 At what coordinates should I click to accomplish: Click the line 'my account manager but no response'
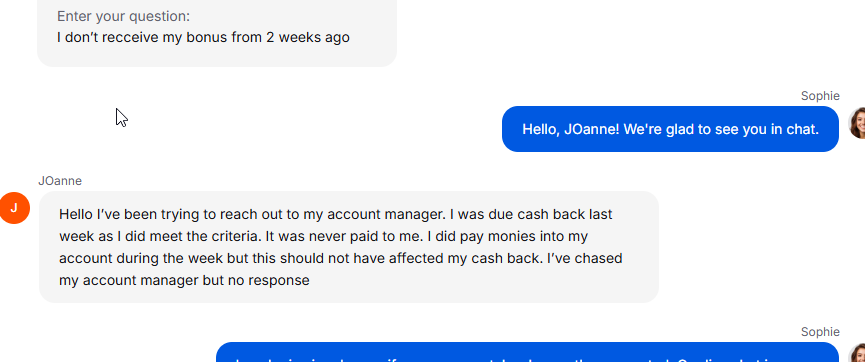pyautogui.click(x=184, y=280)
